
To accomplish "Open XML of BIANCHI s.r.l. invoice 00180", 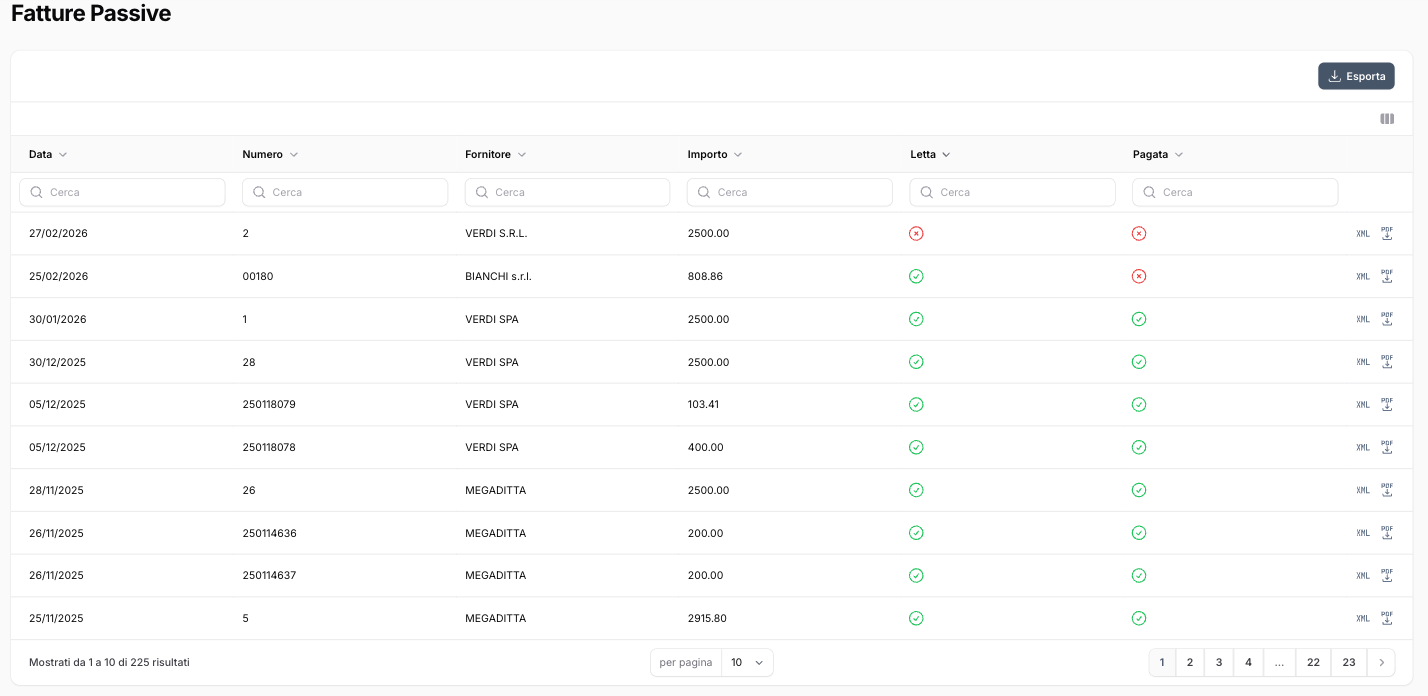I will (x=1362, y=276).
